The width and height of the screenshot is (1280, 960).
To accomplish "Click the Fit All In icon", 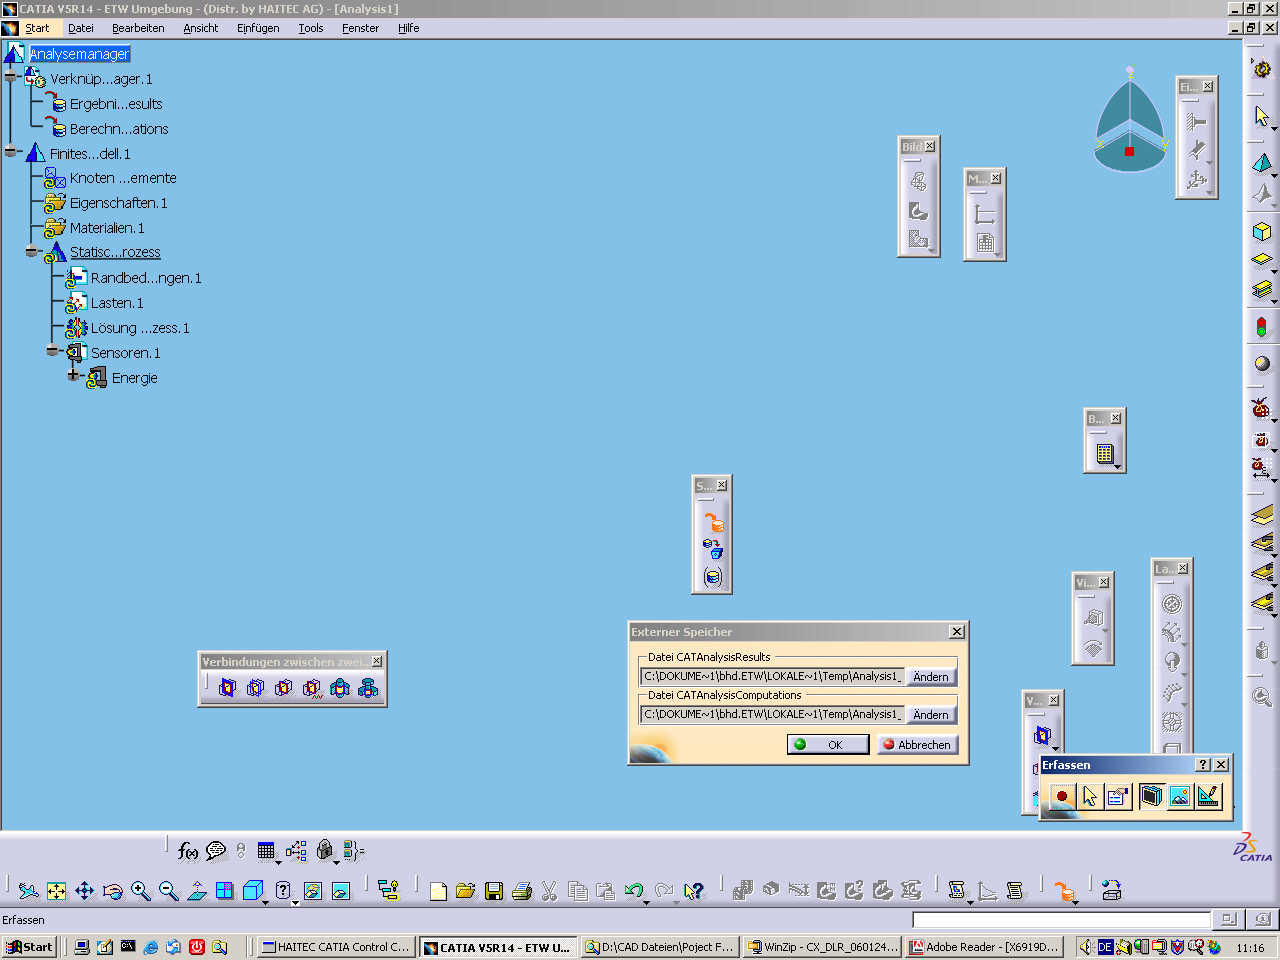I will click(57, 890).
